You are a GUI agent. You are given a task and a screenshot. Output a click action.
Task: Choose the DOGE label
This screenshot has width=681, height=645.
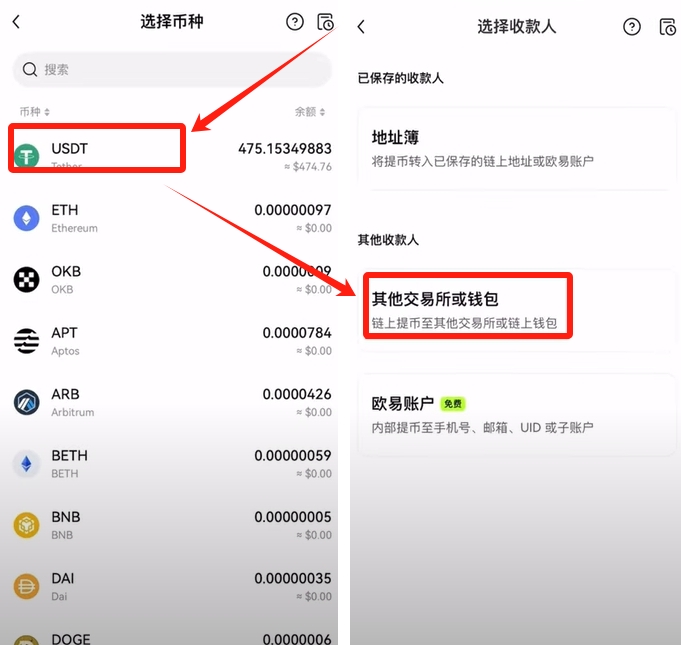coord(71,639)
